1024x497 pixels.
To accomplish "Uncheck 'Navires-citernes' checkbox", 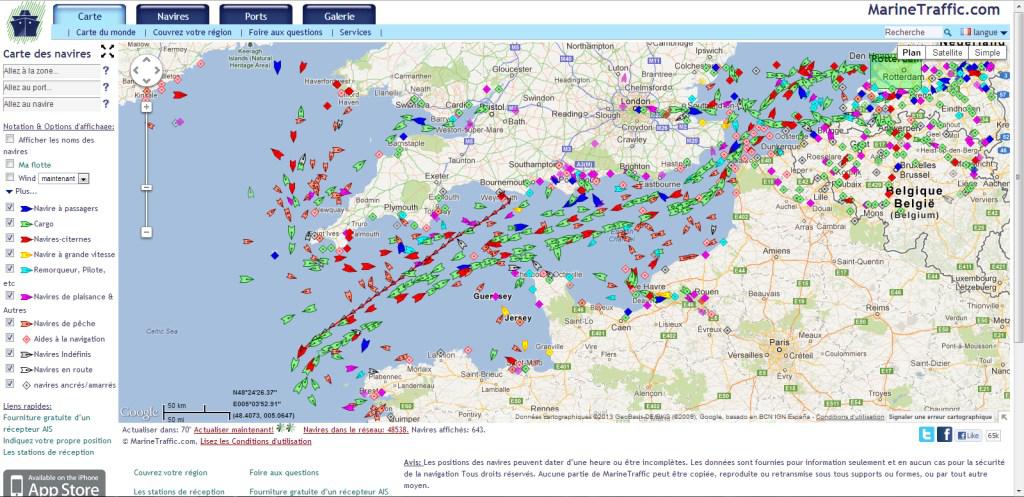I will point(10,239).
